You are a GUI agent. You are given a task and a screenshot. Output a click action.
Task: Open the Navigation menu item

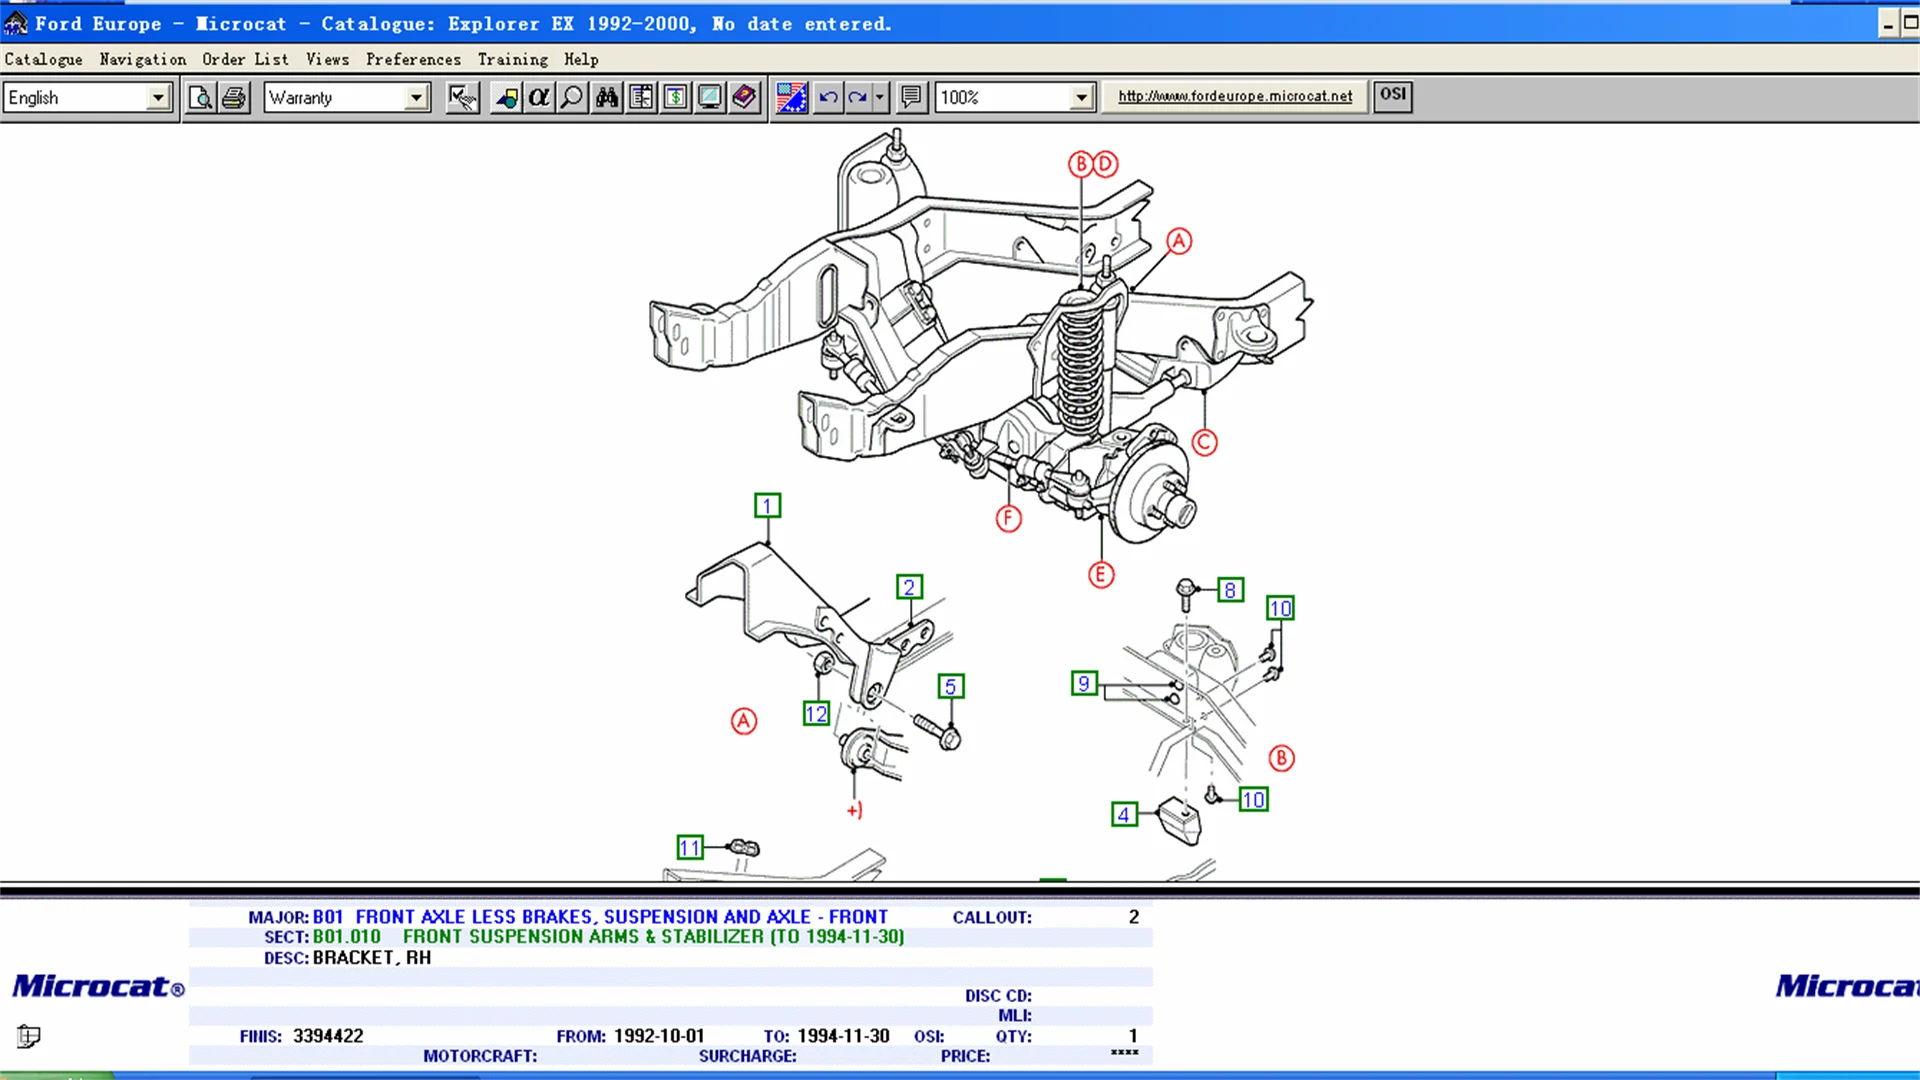click(x=142, y=59)
